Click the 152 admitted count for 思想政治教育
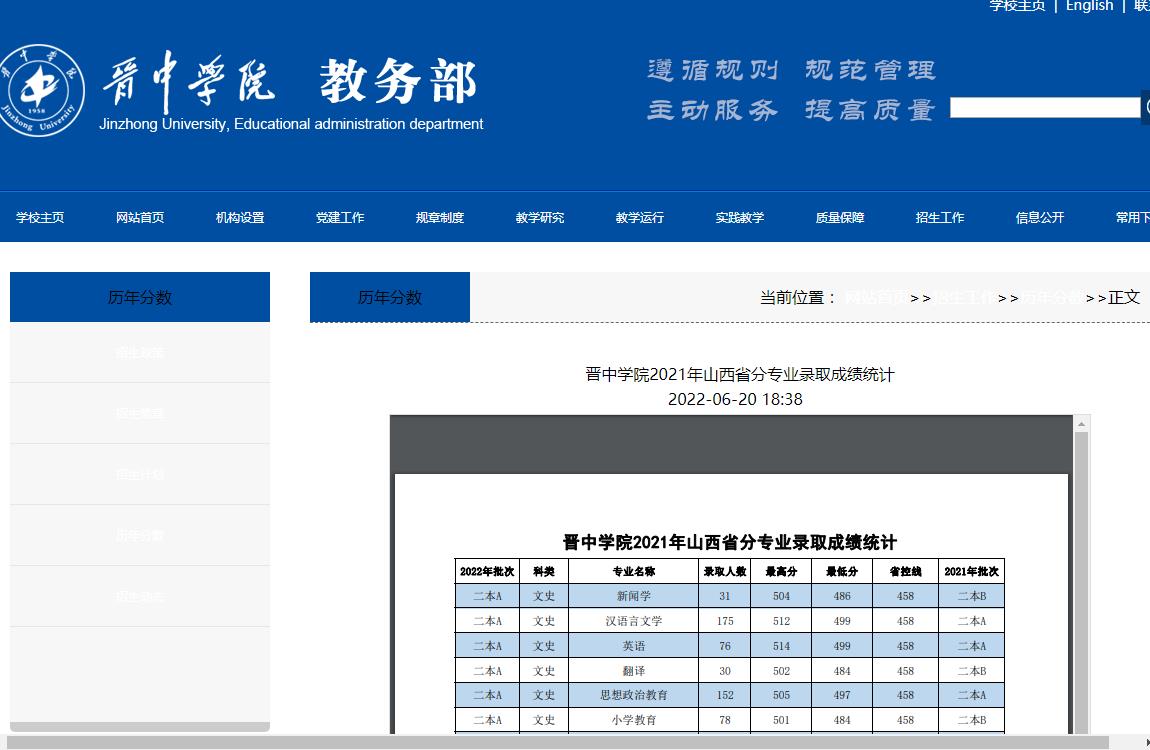Image resolution: width=1150 pixels, height=750 pixels. [725, 695]
